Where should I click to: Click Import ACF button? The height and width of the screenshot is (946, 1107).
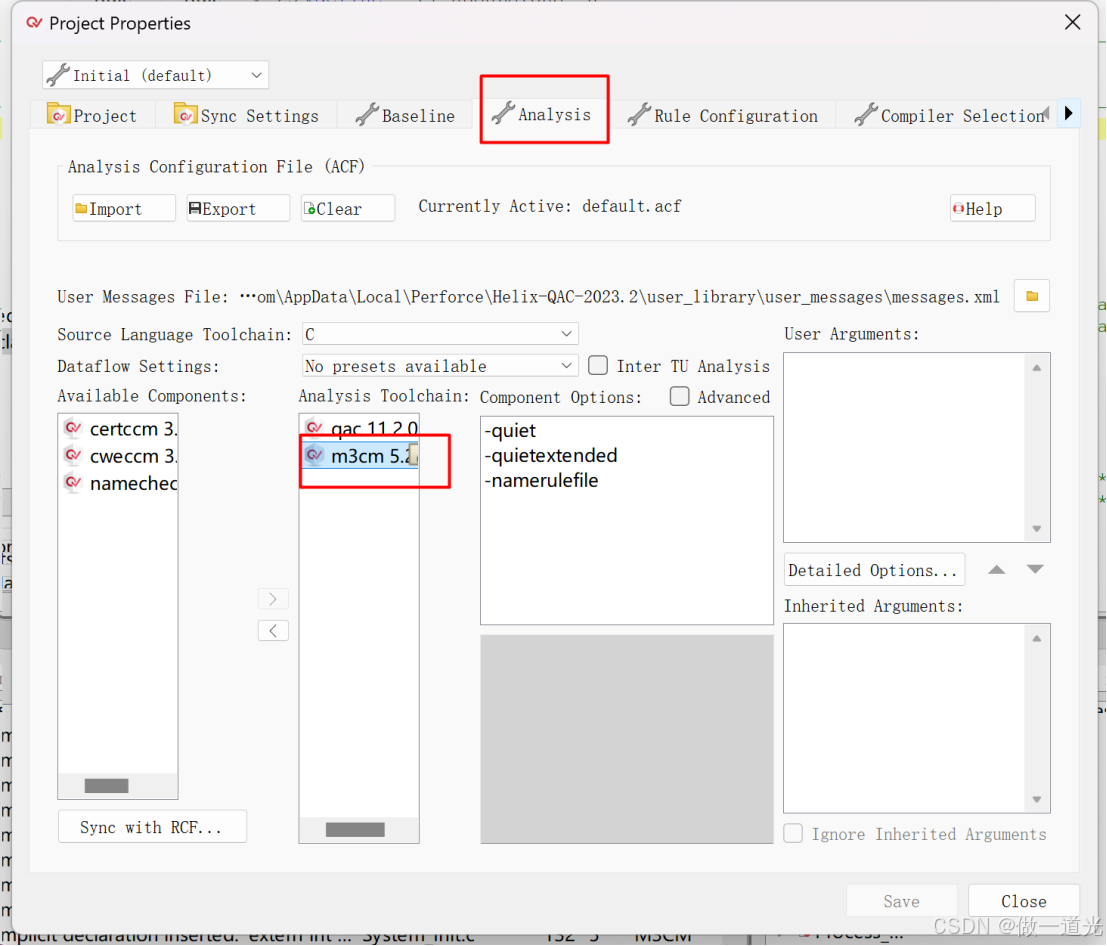(x=124, y=208)
